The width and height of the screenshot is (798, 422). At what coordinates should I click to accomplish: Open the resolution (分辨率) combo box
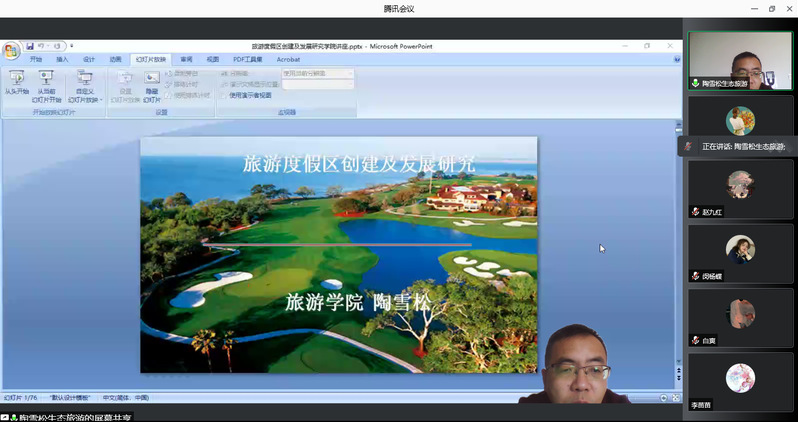[x=318, y=73]
